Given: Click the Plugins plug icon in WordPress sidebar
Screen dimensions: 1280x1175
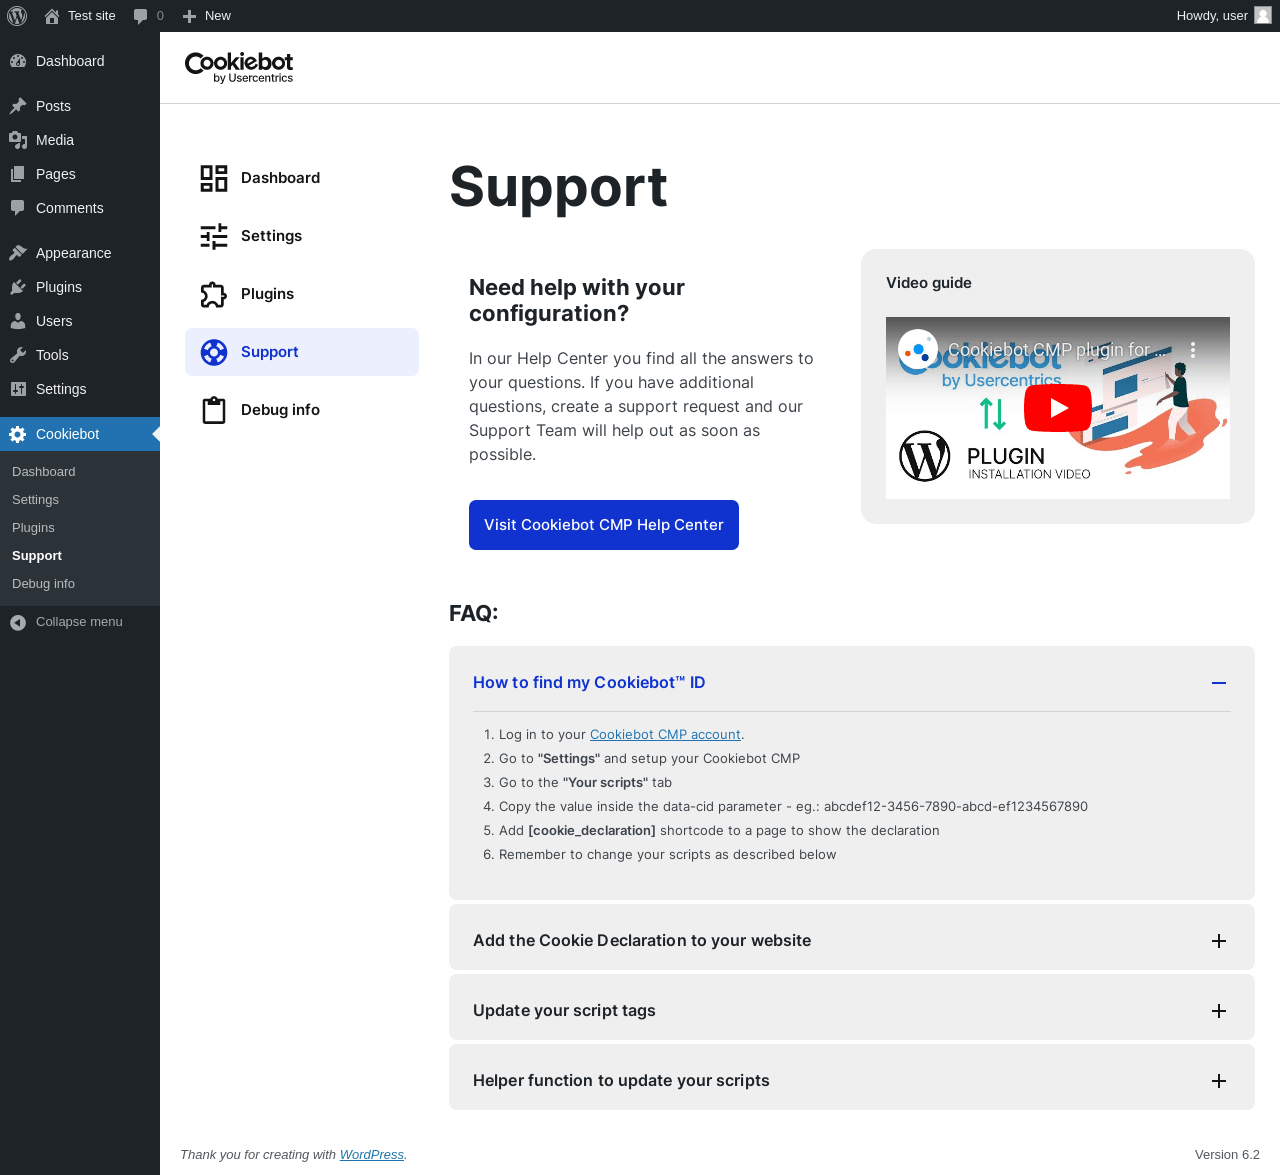Looking at the screenshot, I should click(x=18, y=287).
